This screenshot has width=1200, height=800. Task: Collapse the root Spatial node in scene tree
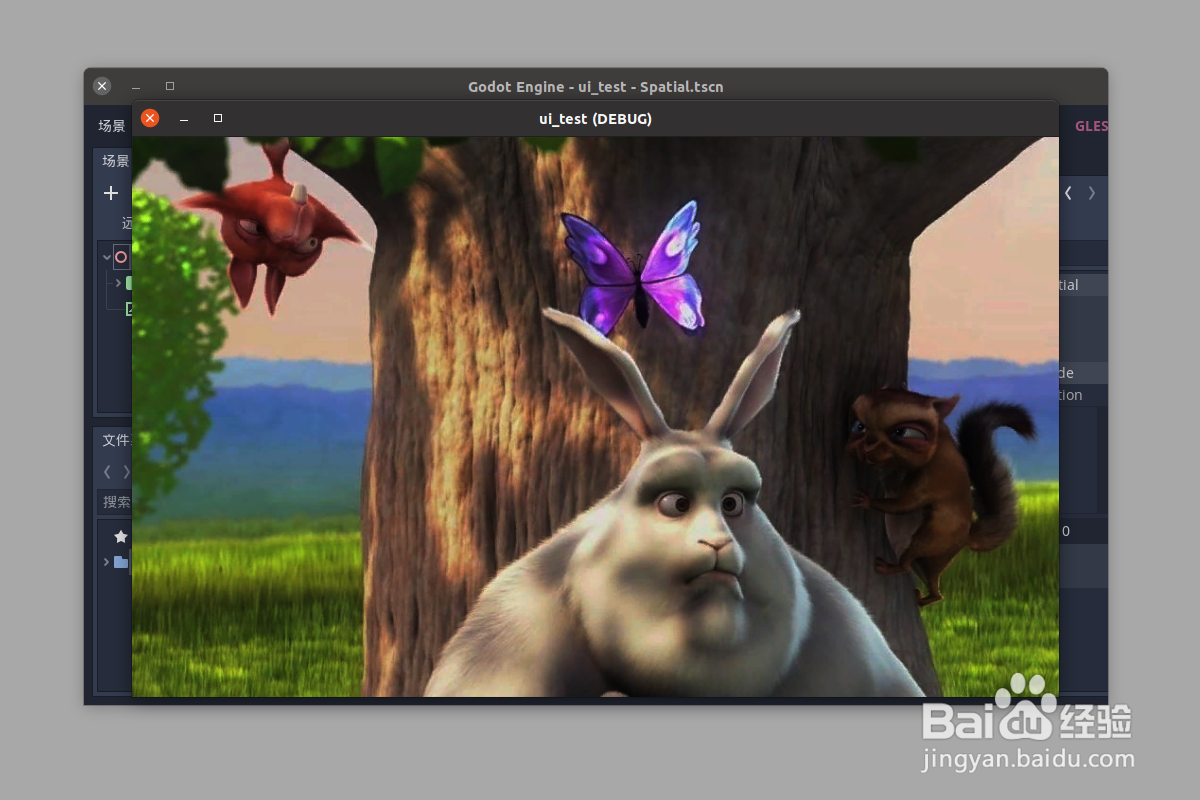click(x=106, y=257)
